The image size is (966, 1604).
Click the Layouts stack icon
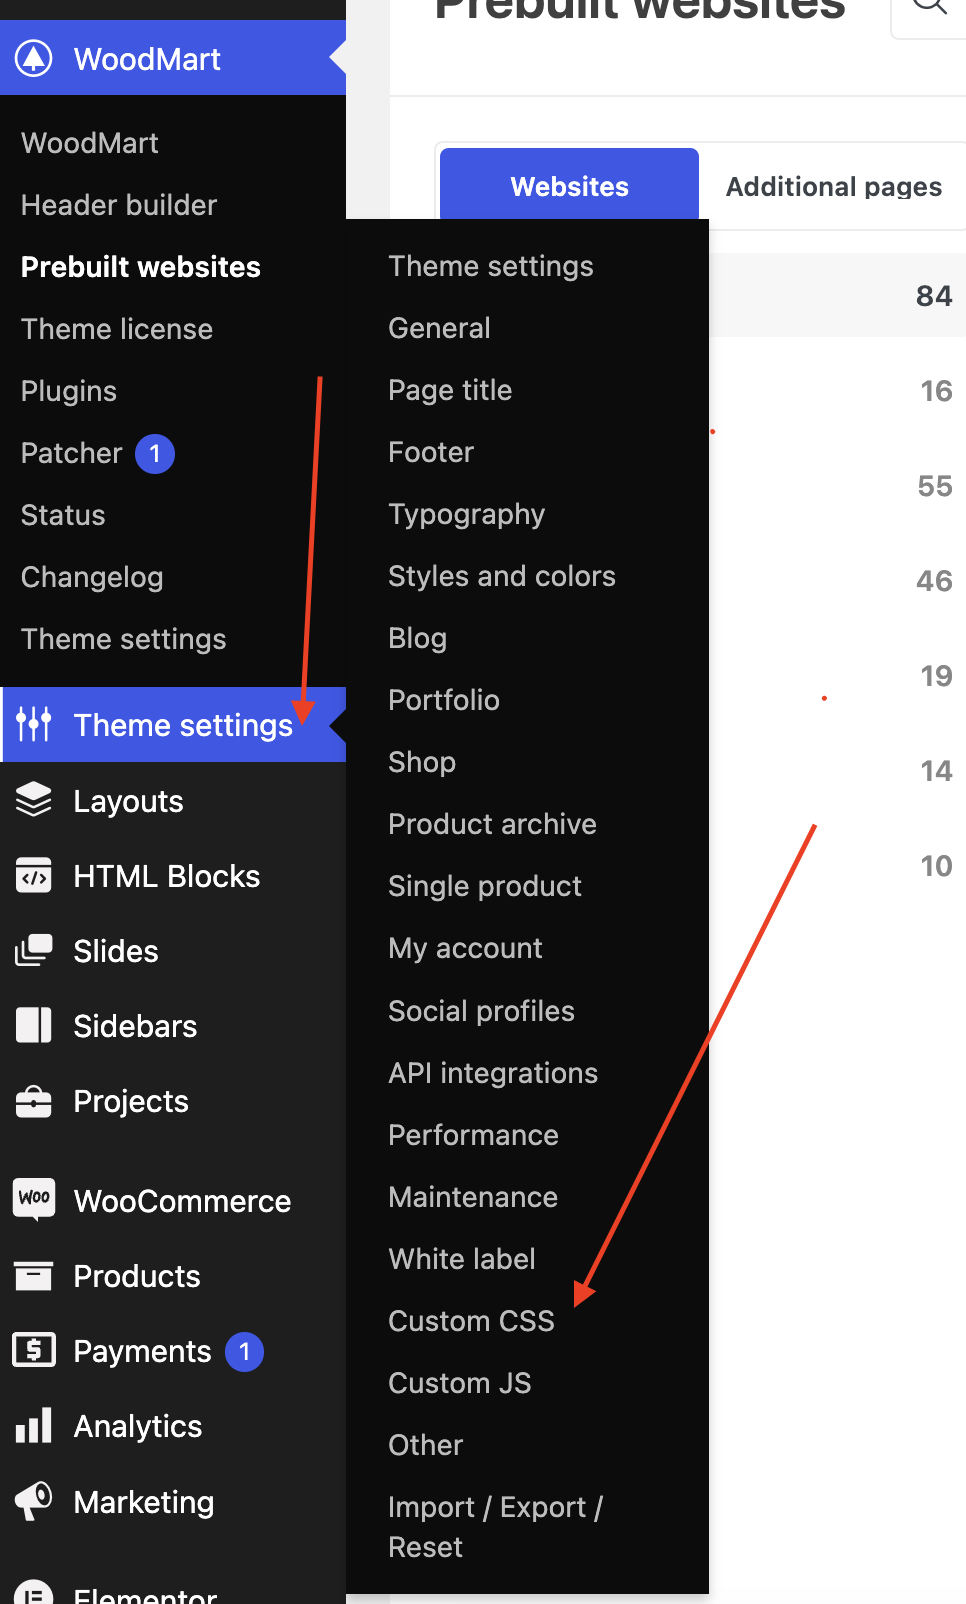click(x=34, y=800)
